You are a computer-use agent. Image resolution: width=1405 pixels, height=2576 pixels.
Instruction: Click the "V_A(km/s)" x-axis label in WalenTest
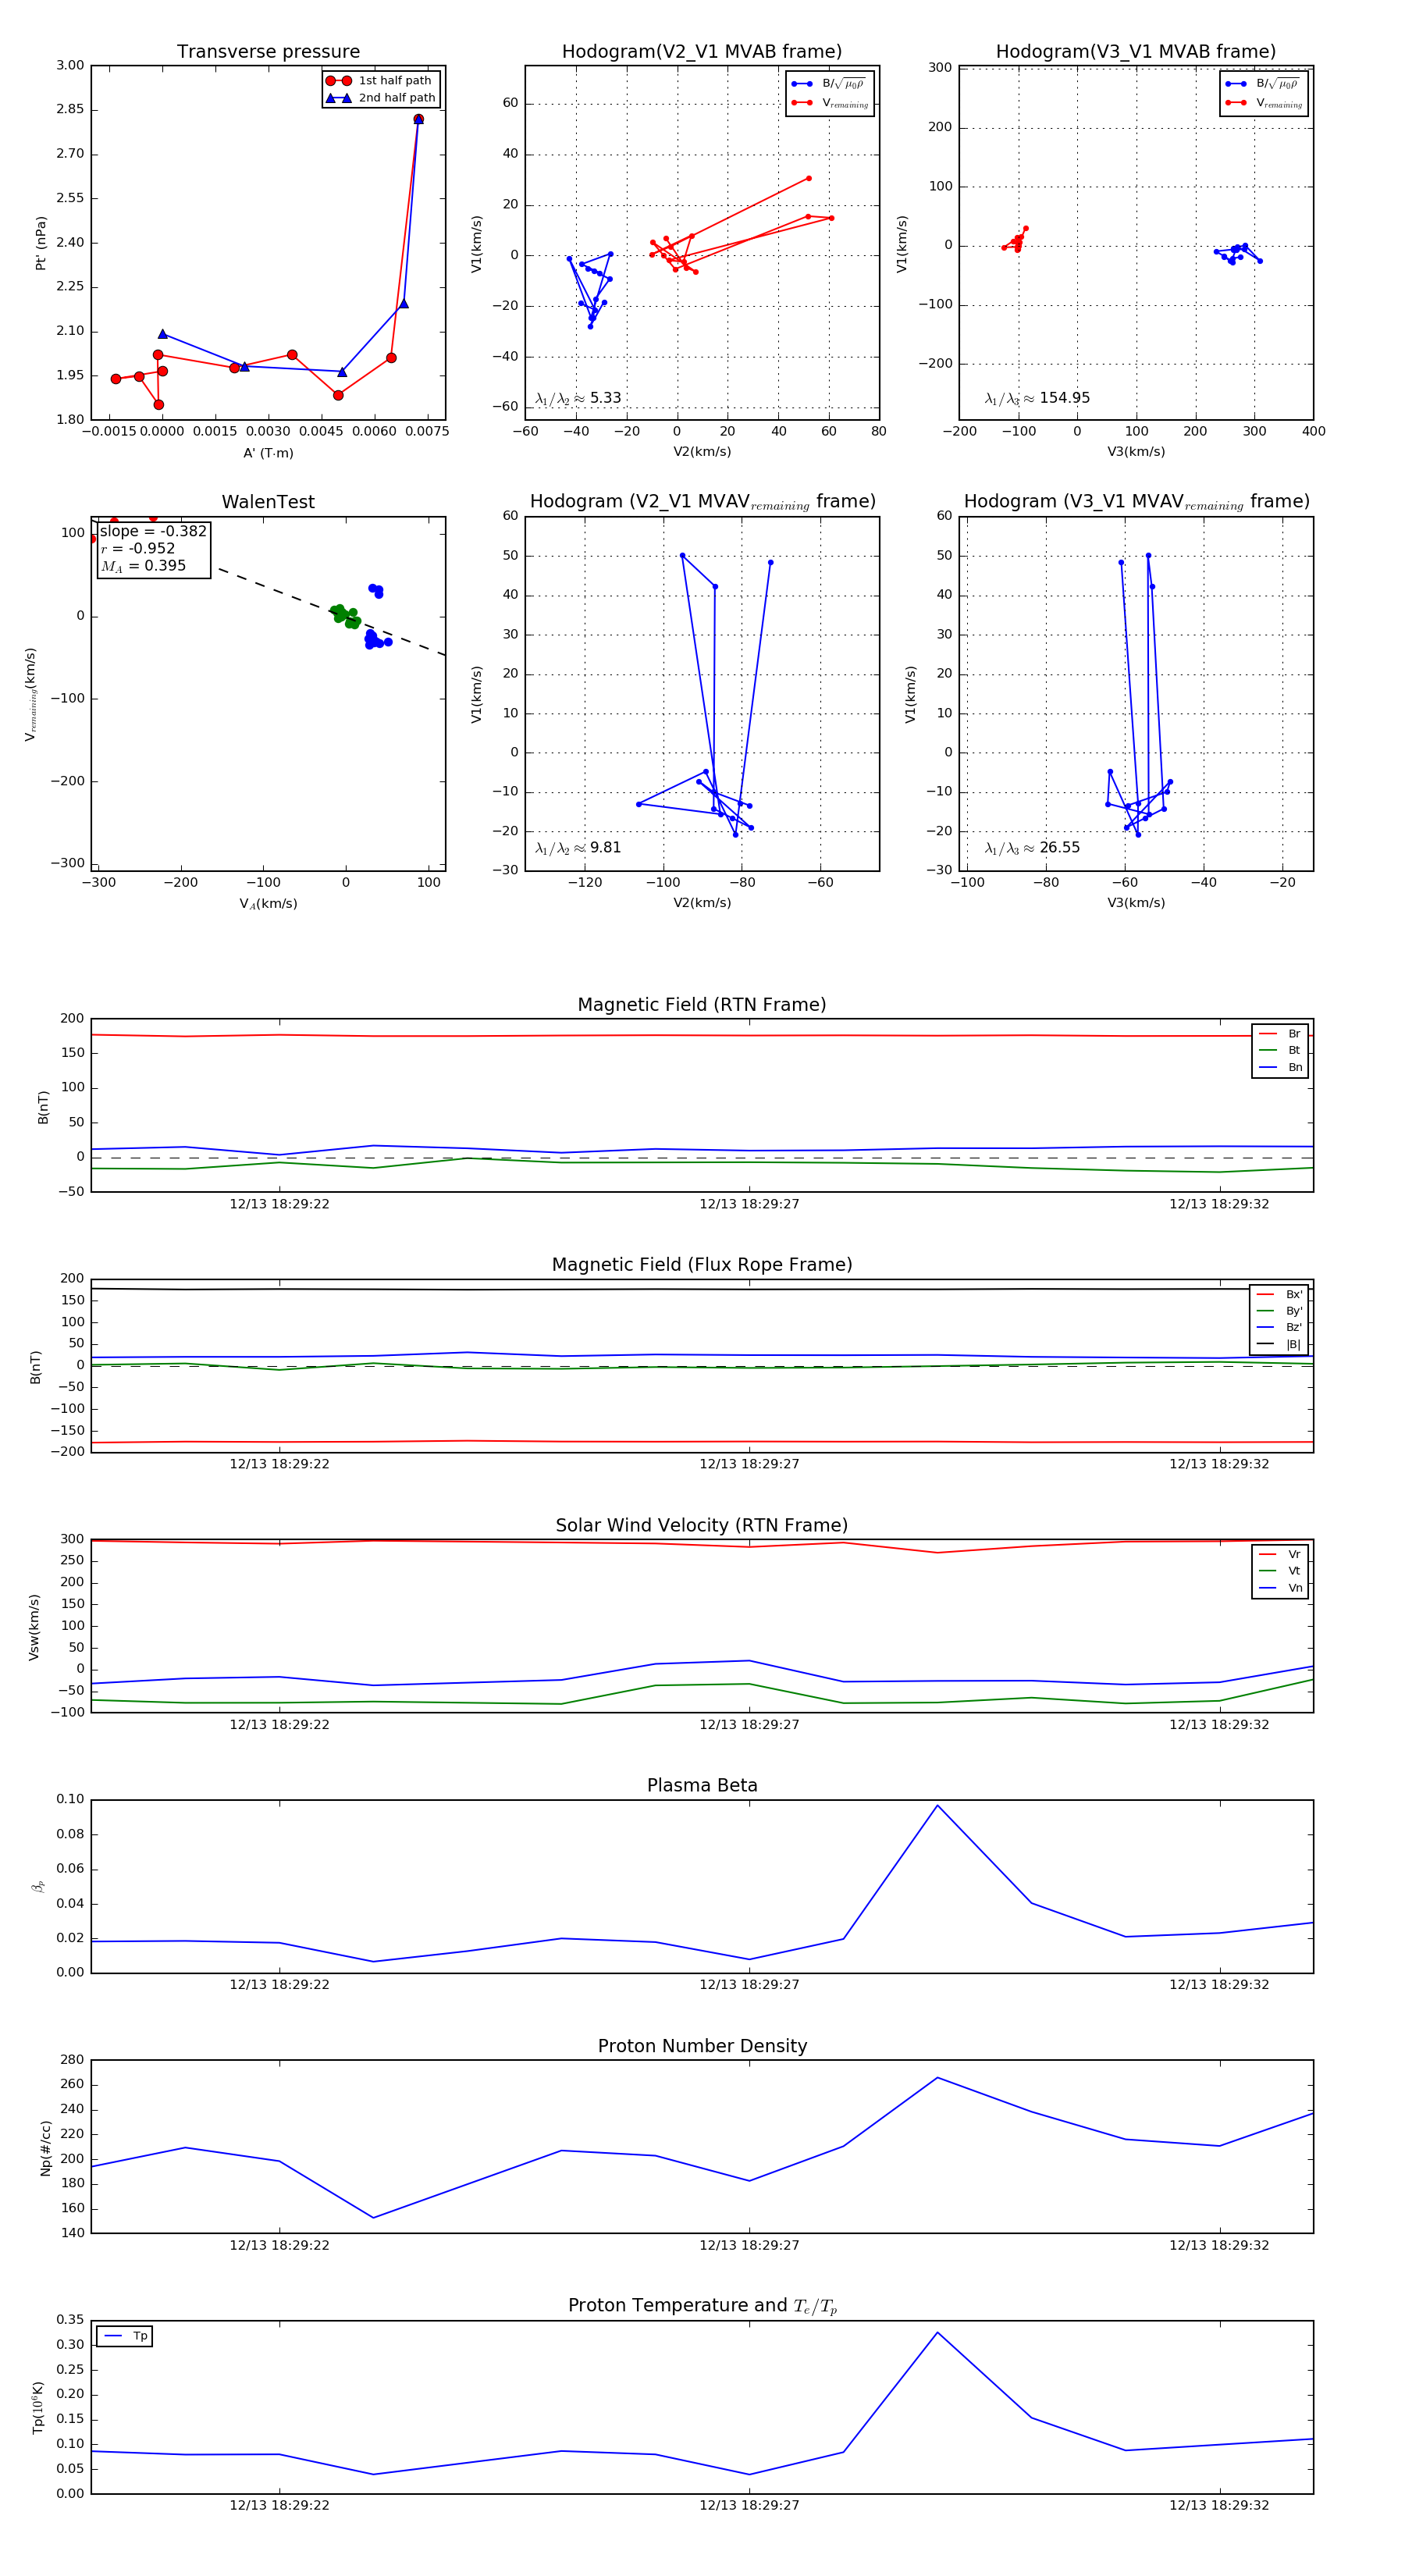tap(268, 904)
